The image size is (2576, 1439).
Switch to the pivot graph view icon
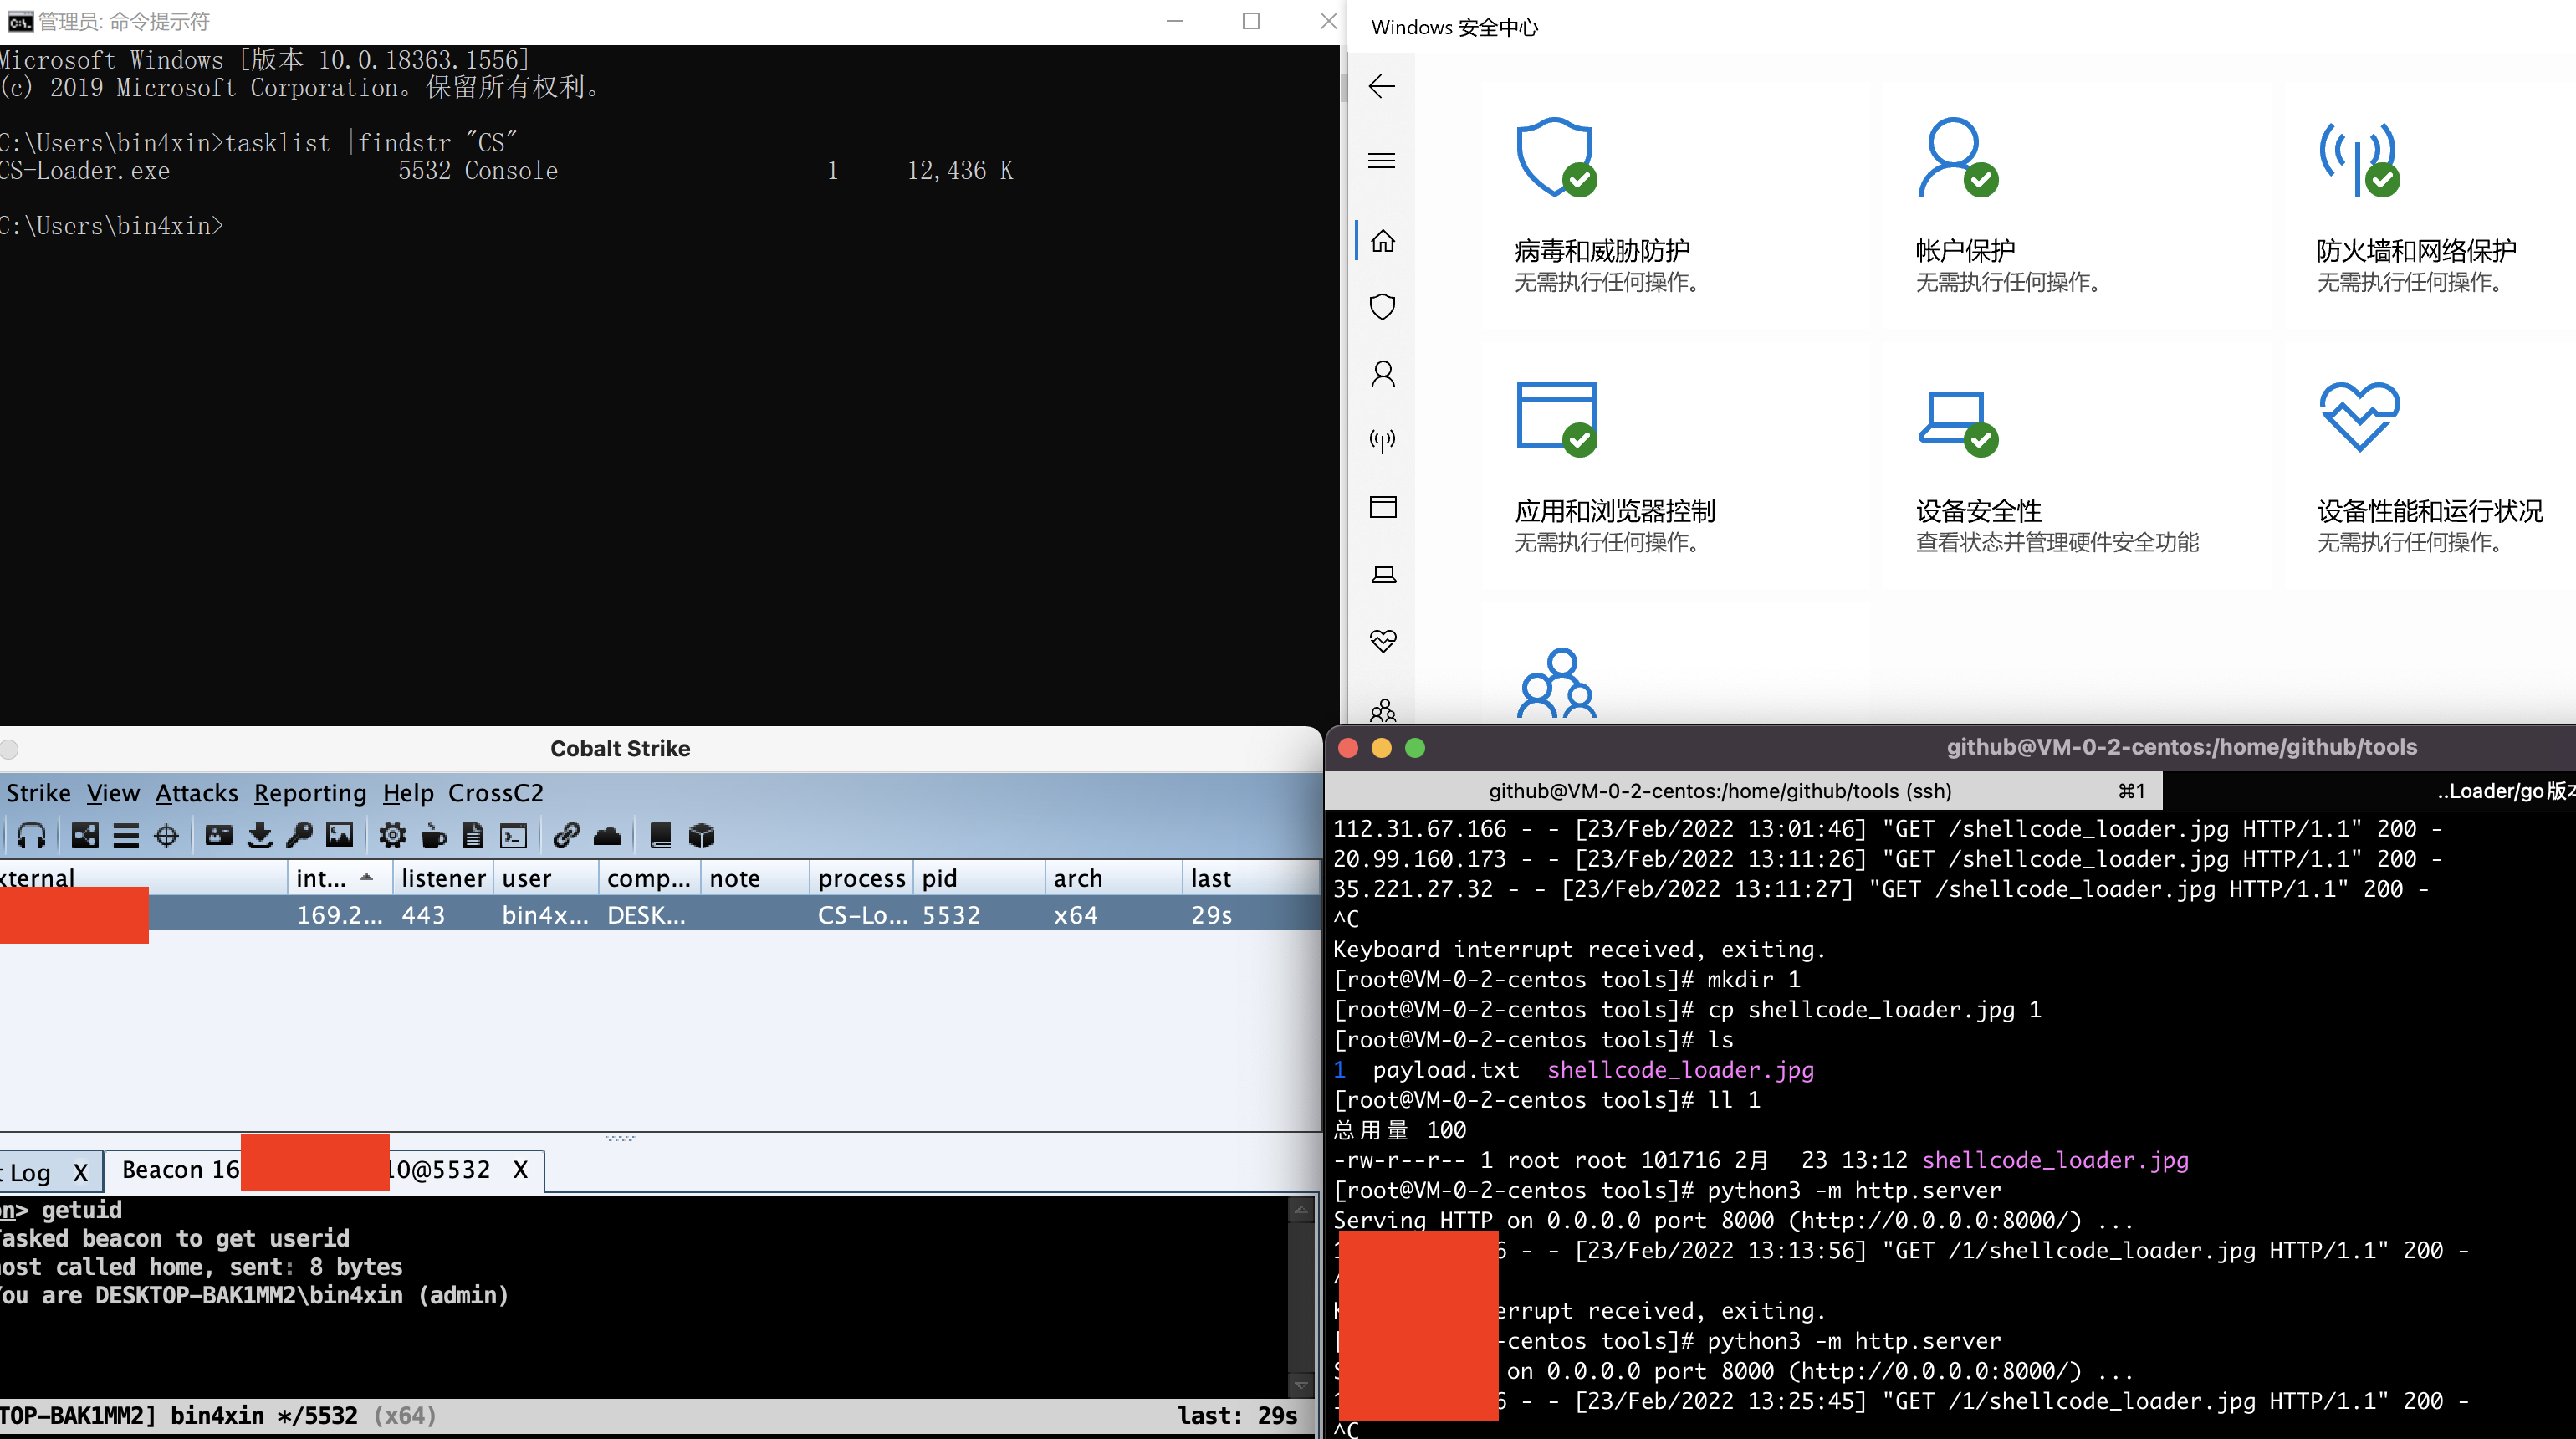click(85, 835)
